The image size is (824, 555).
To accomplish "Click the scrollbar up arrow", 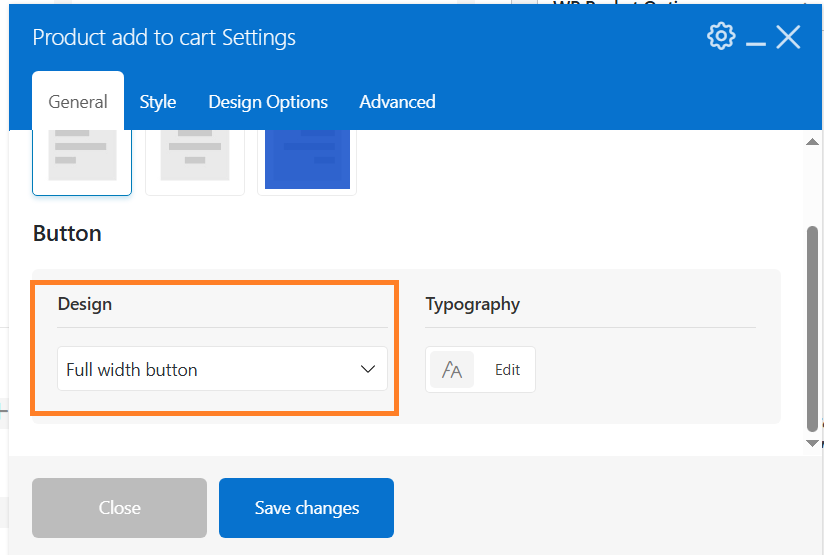I will tap(812, 142).
